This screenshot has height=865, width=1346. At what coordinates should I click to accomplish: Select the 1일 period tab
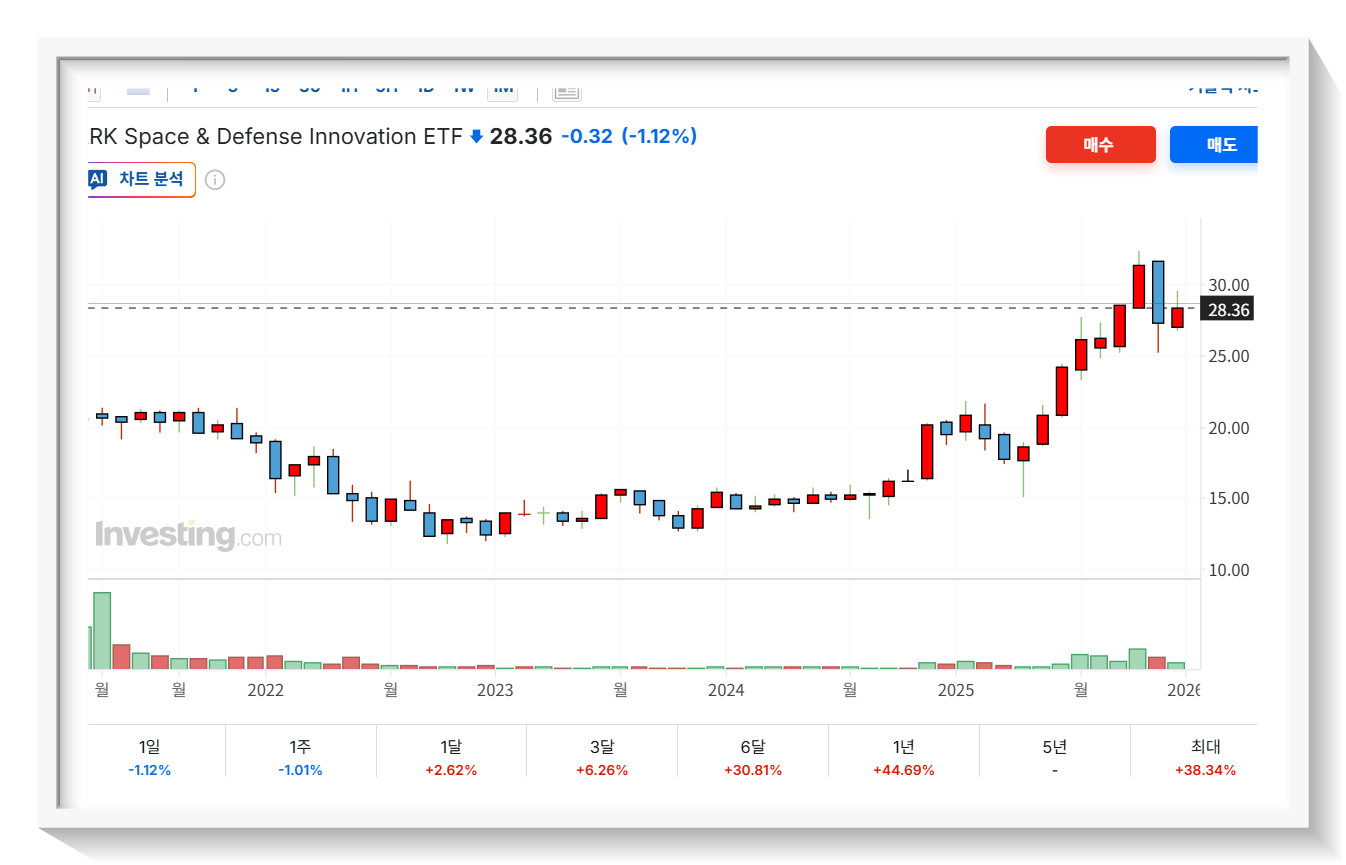[x=149, y=756]
